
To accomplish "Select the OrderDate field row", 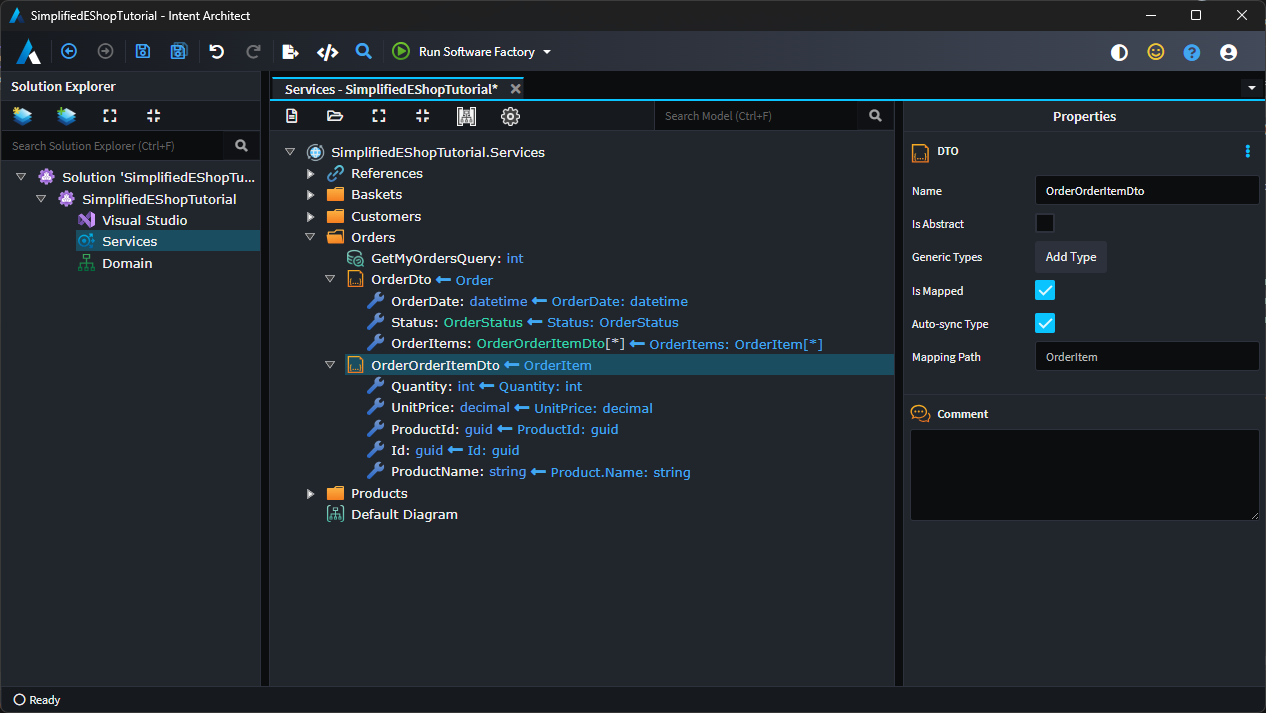I will (x=527, y=301).
